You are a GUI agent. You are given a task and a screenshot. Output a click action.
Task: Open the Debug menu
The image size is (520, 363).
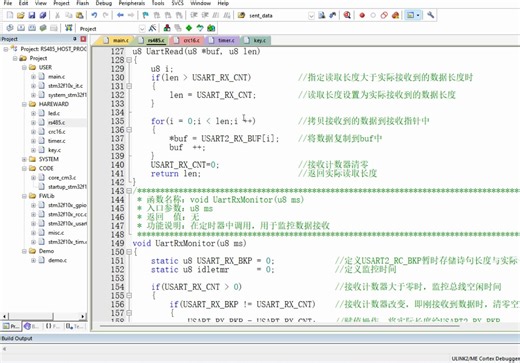[x=104, y=3]
